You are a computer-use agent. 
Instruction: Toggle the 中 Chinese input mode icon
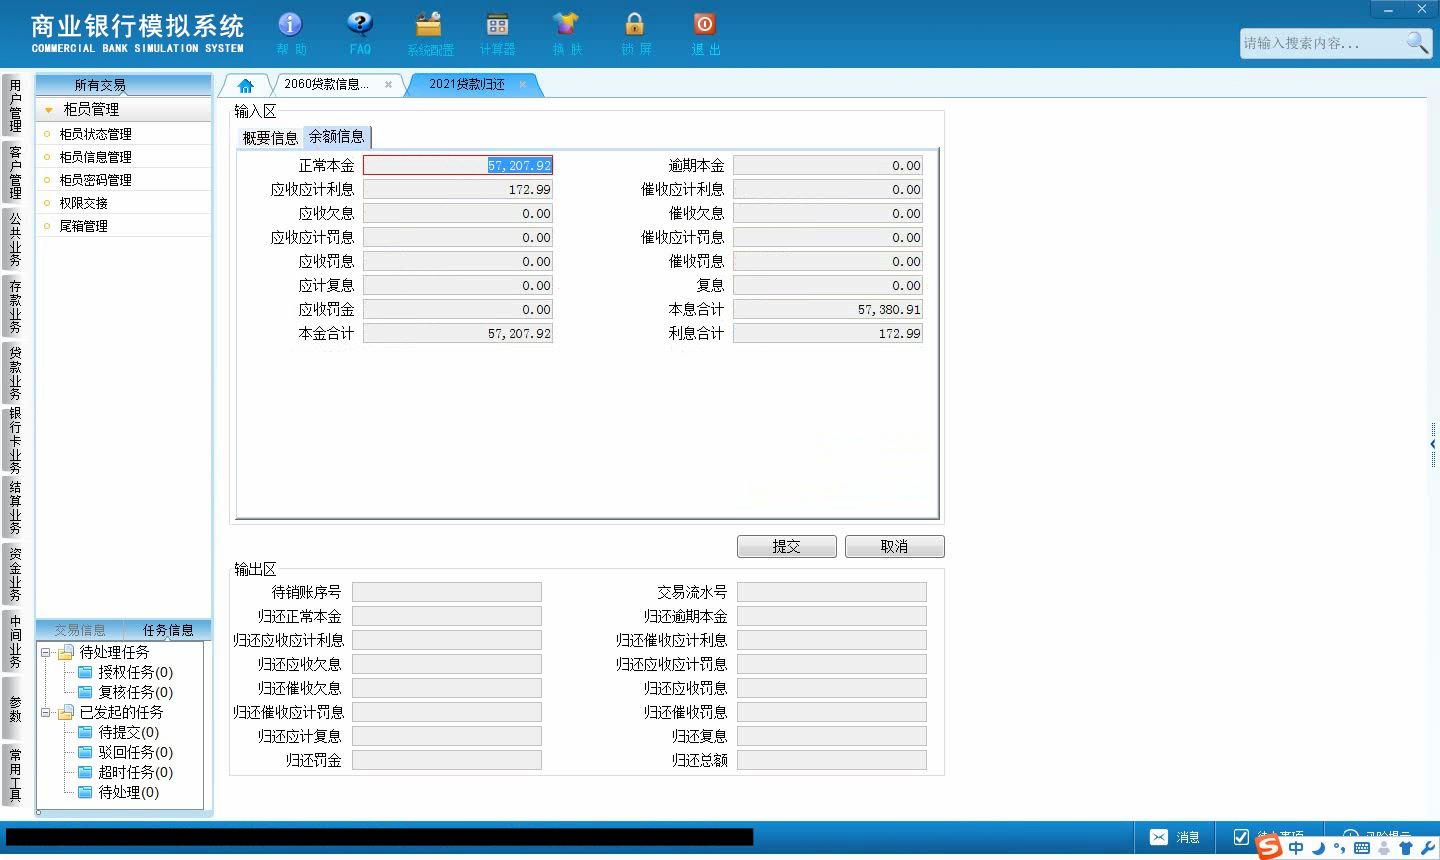(1296, 848)
